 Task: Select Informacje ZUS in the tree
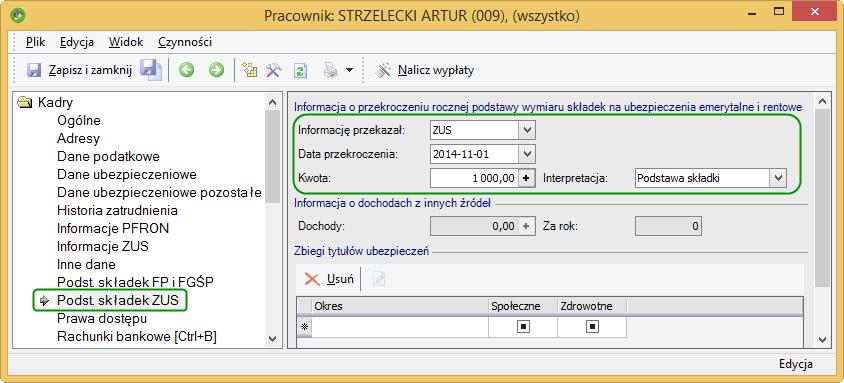(103, 246)
